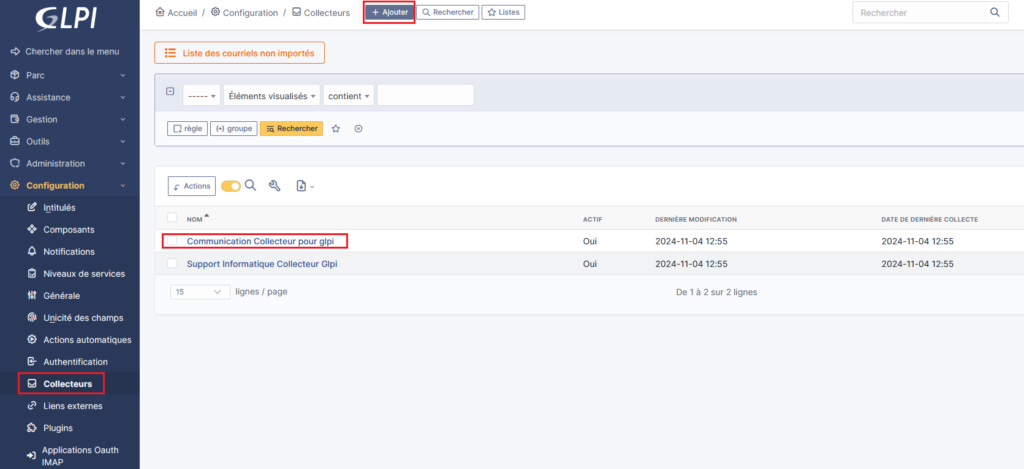Screen dimensions: 1024x469
Task: Click the Assistance headset icon
Action: click(x=15, y=97)
